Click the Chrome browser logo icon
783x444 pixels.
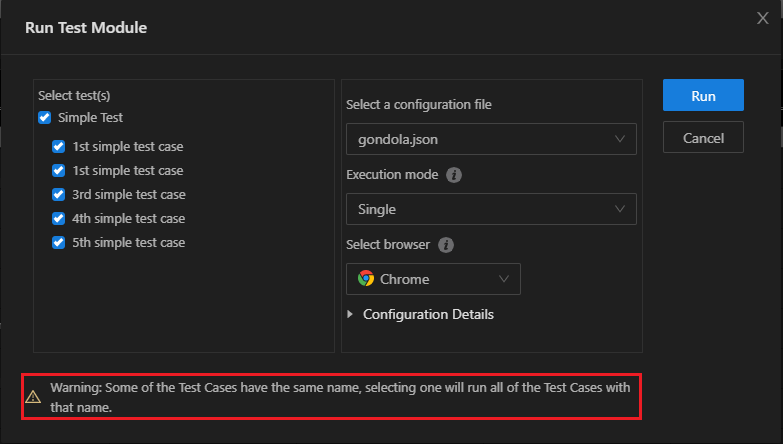coord(366,280)
